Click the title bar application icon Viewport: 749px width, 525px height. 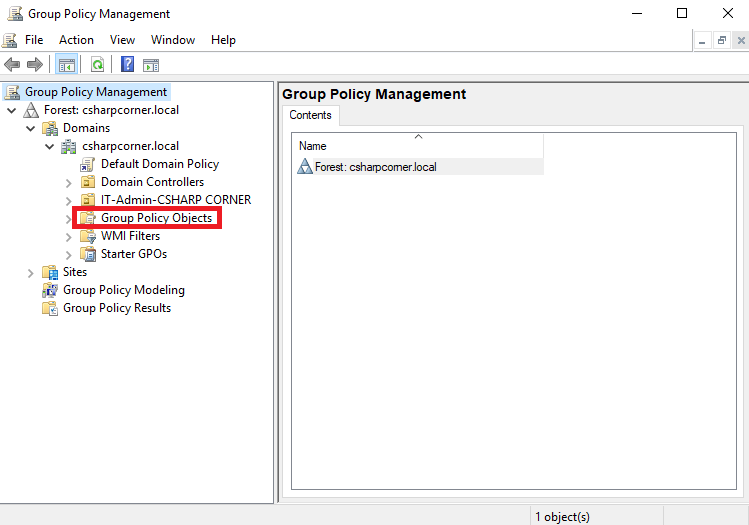click(x=15, y=14)
